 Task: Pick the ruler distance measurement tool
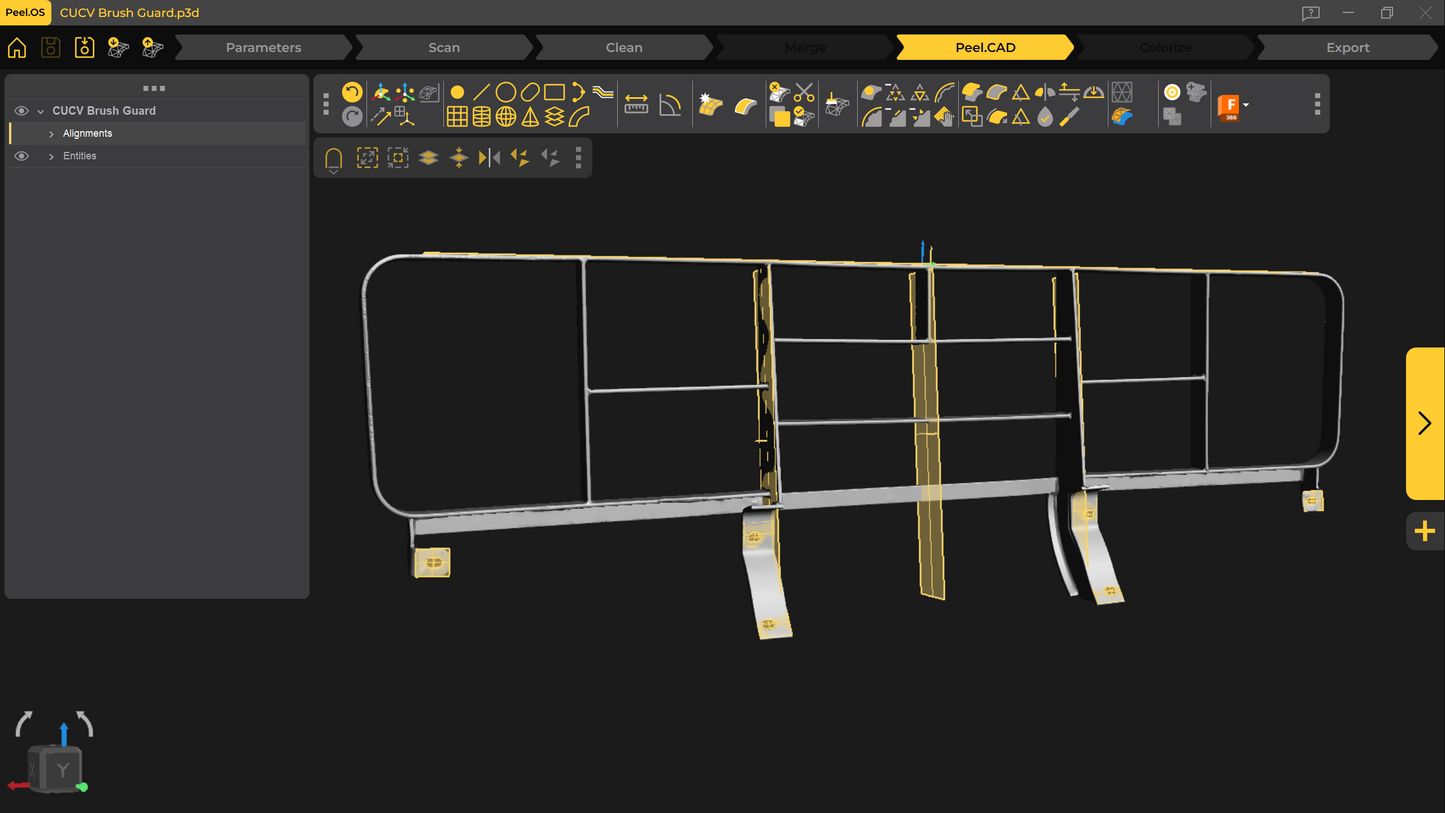pos(636,105)
